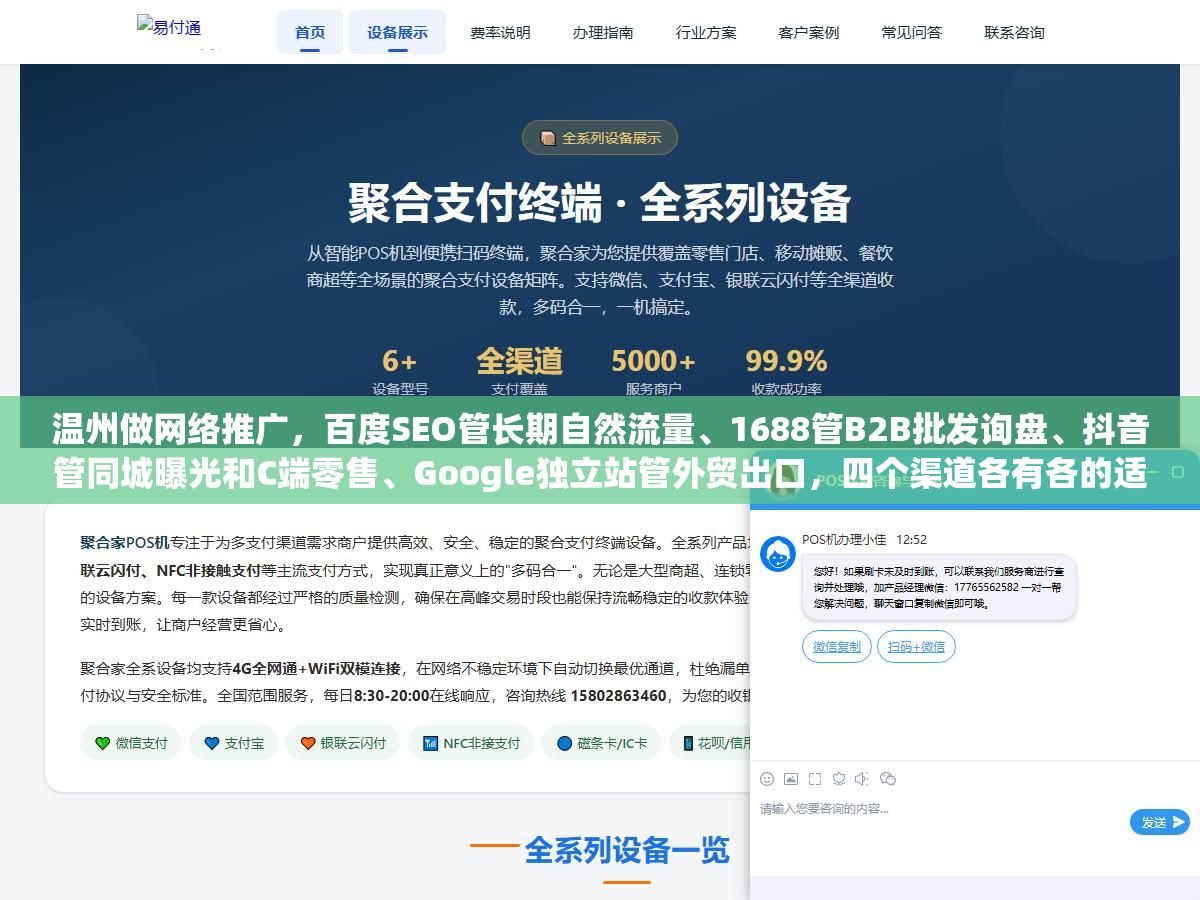Click the 磁条卡/IC卡 tag

(x=601, y=743)
